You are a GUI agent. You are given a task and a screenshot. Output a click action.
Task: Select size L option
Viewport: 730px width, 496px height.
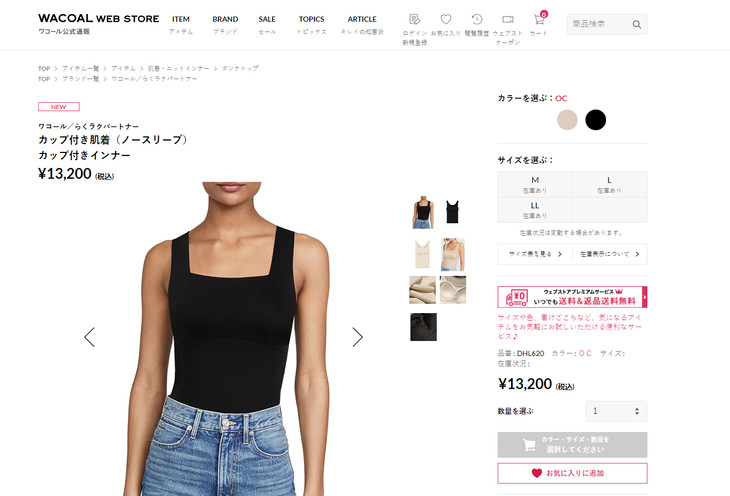[x=609, y=184]
